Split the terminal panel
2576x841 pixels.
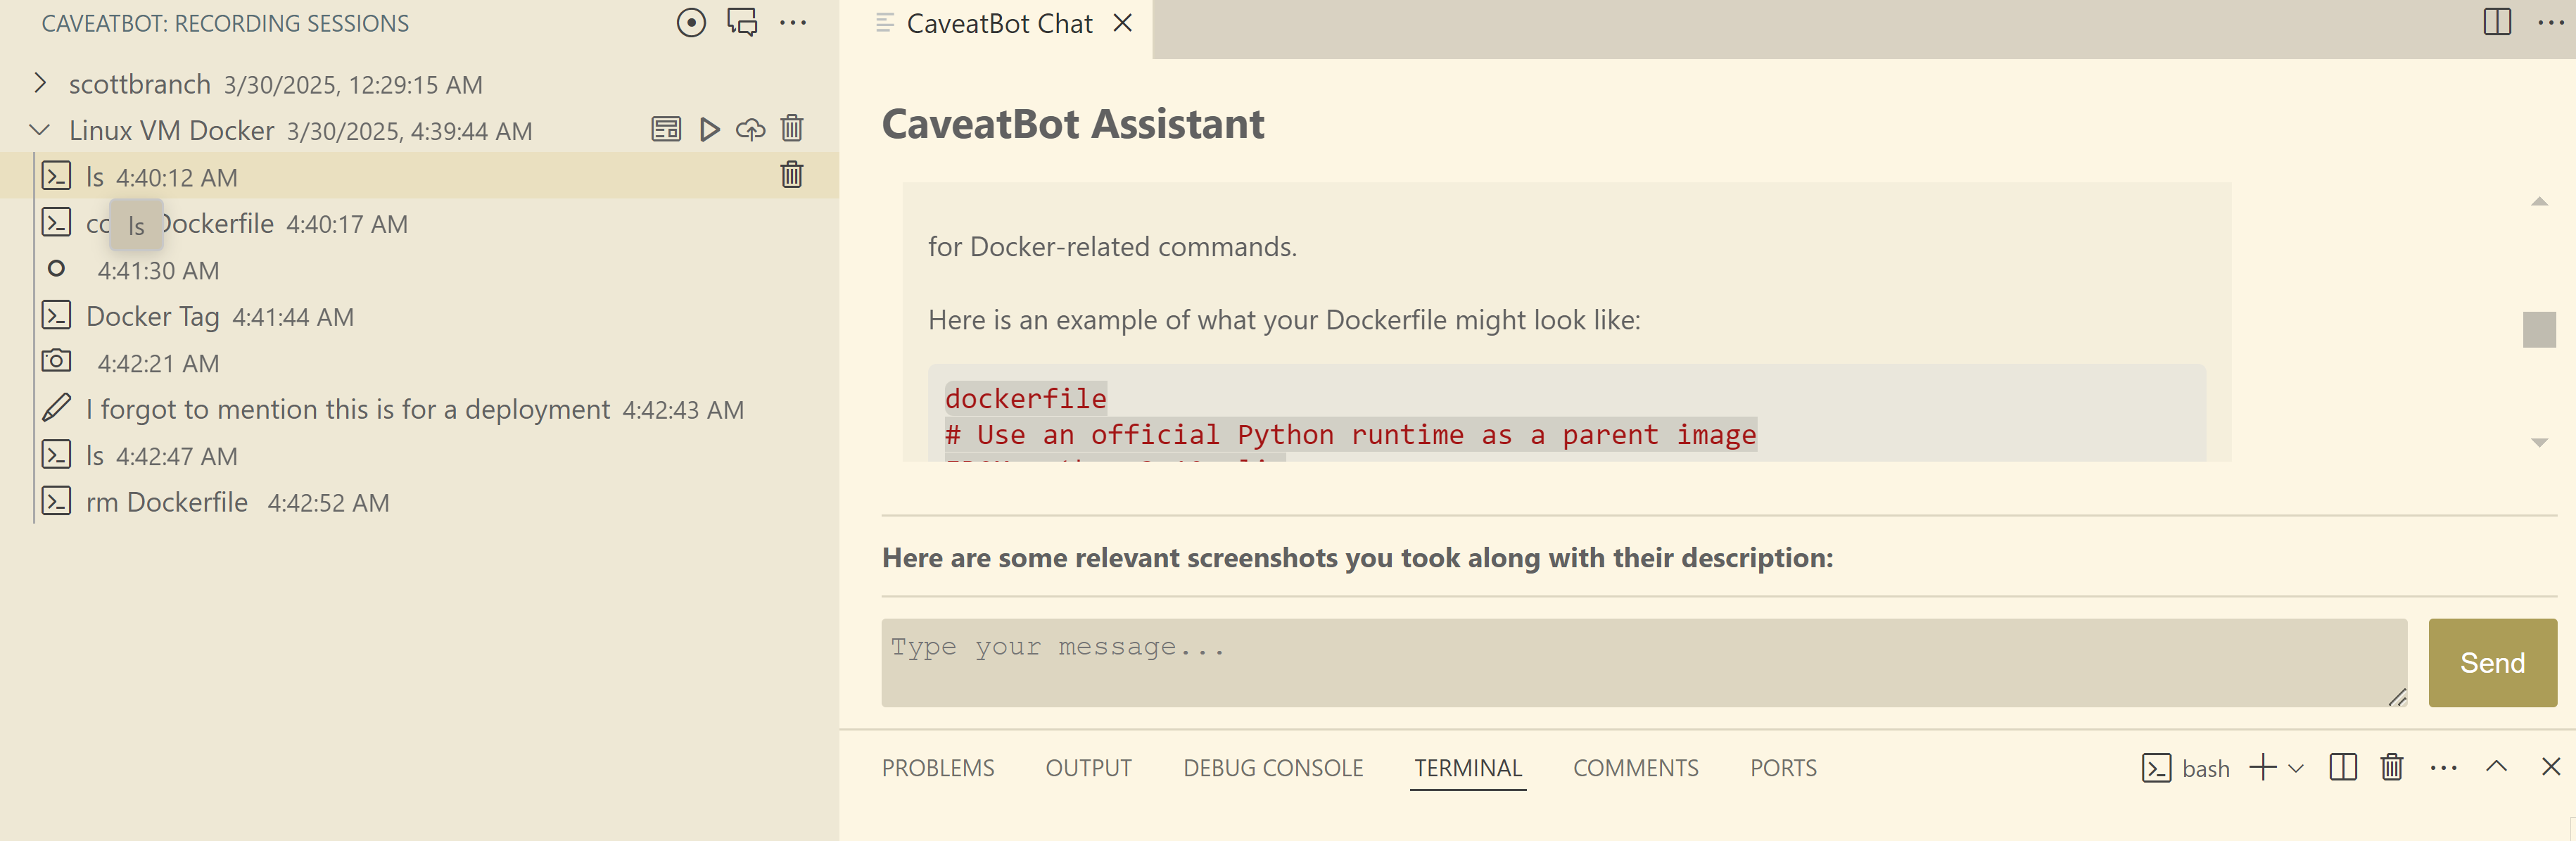2342,767
